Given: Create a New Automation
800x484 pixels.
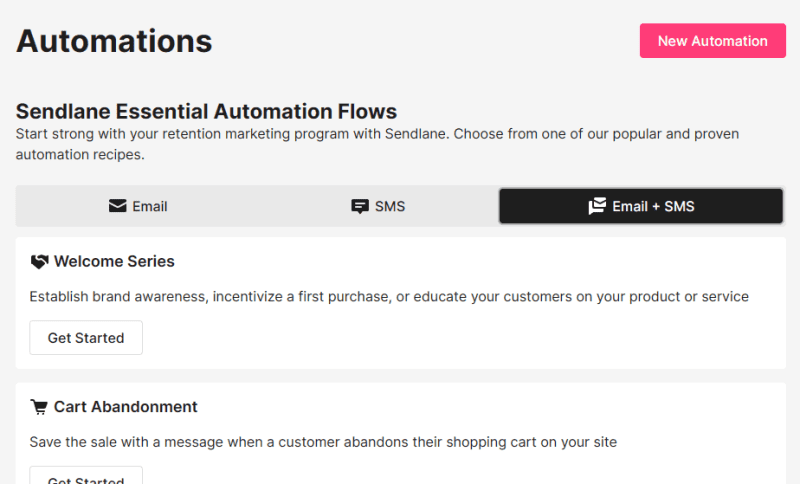Looking at the screenshot, I should click(712, 41).
